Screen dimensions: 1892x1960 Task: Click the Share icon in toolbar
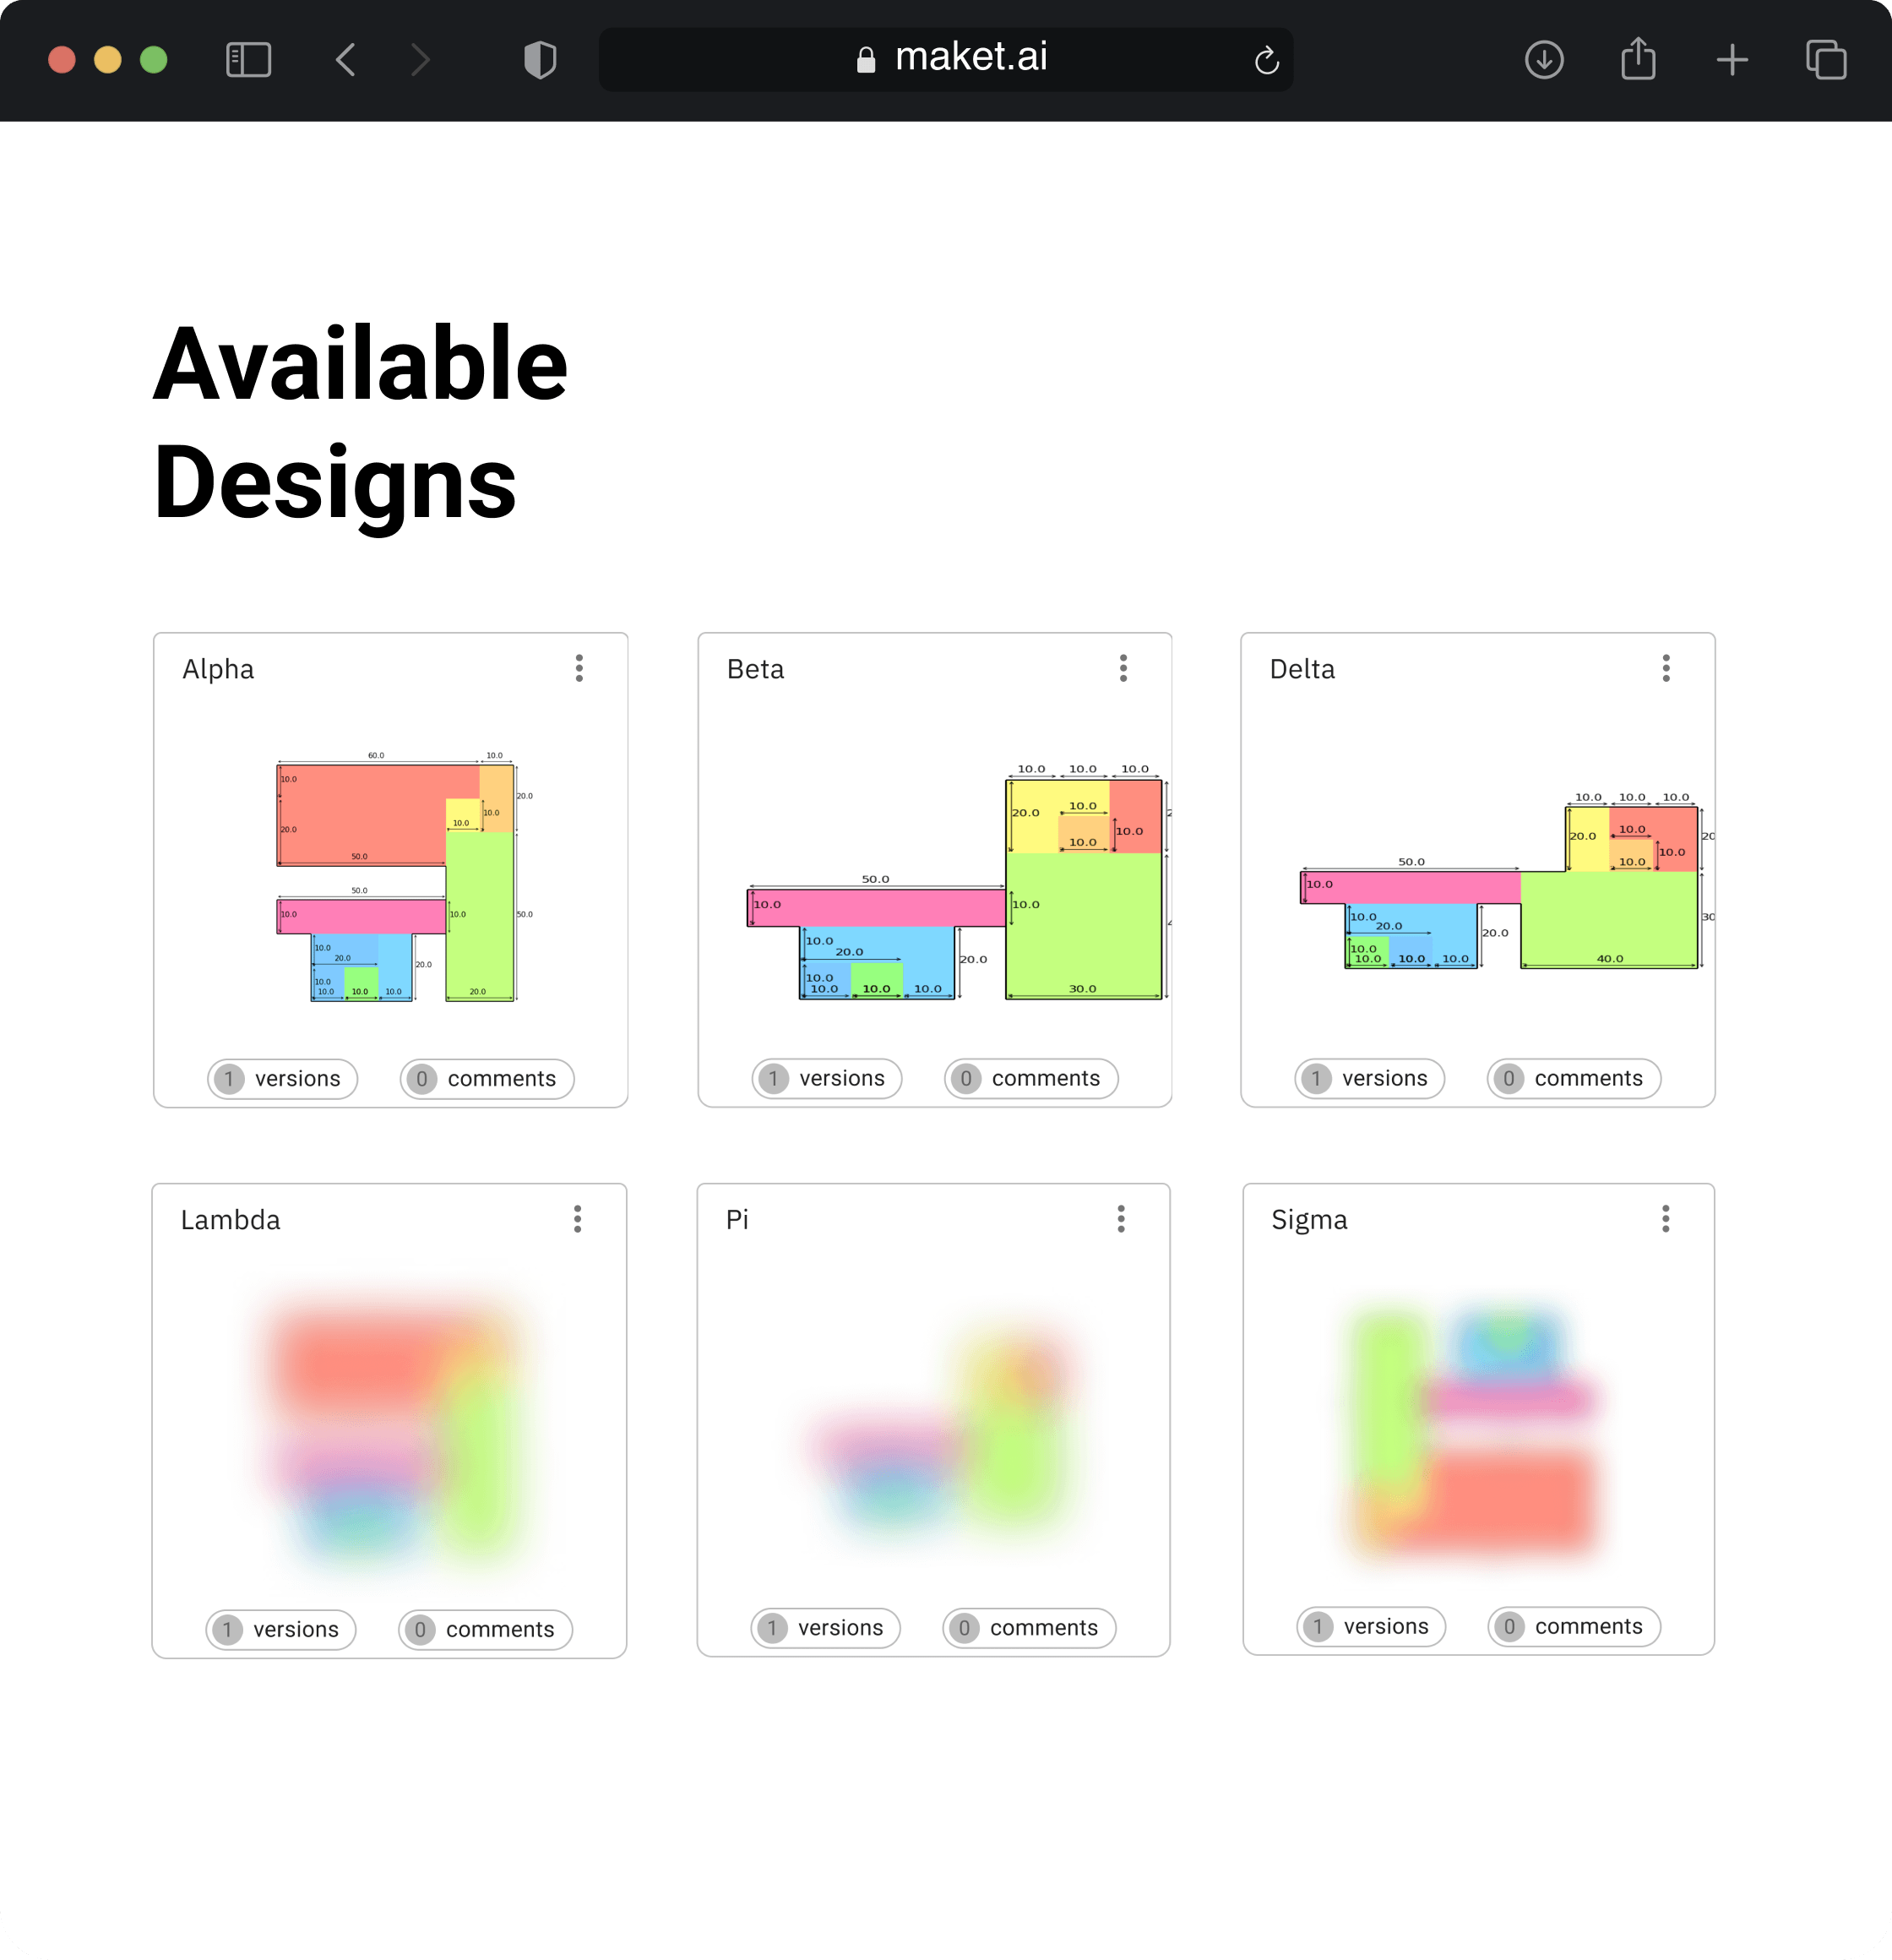1638,60
